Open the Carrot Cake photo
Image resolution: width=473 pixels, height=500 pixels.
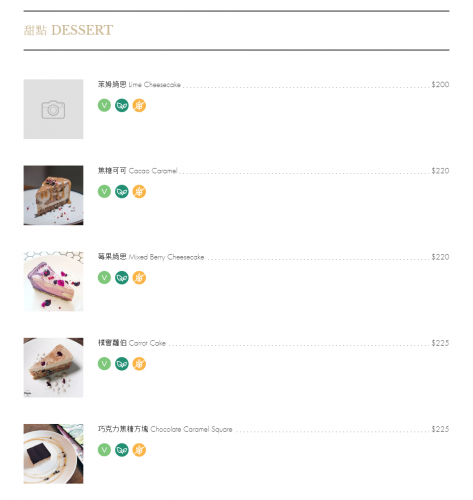point(53,368)
